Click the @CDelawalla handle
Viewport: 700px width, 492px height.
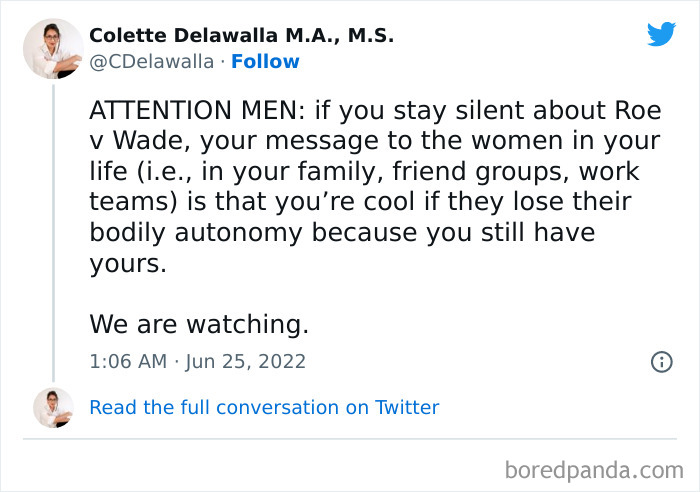pos(151,62)
